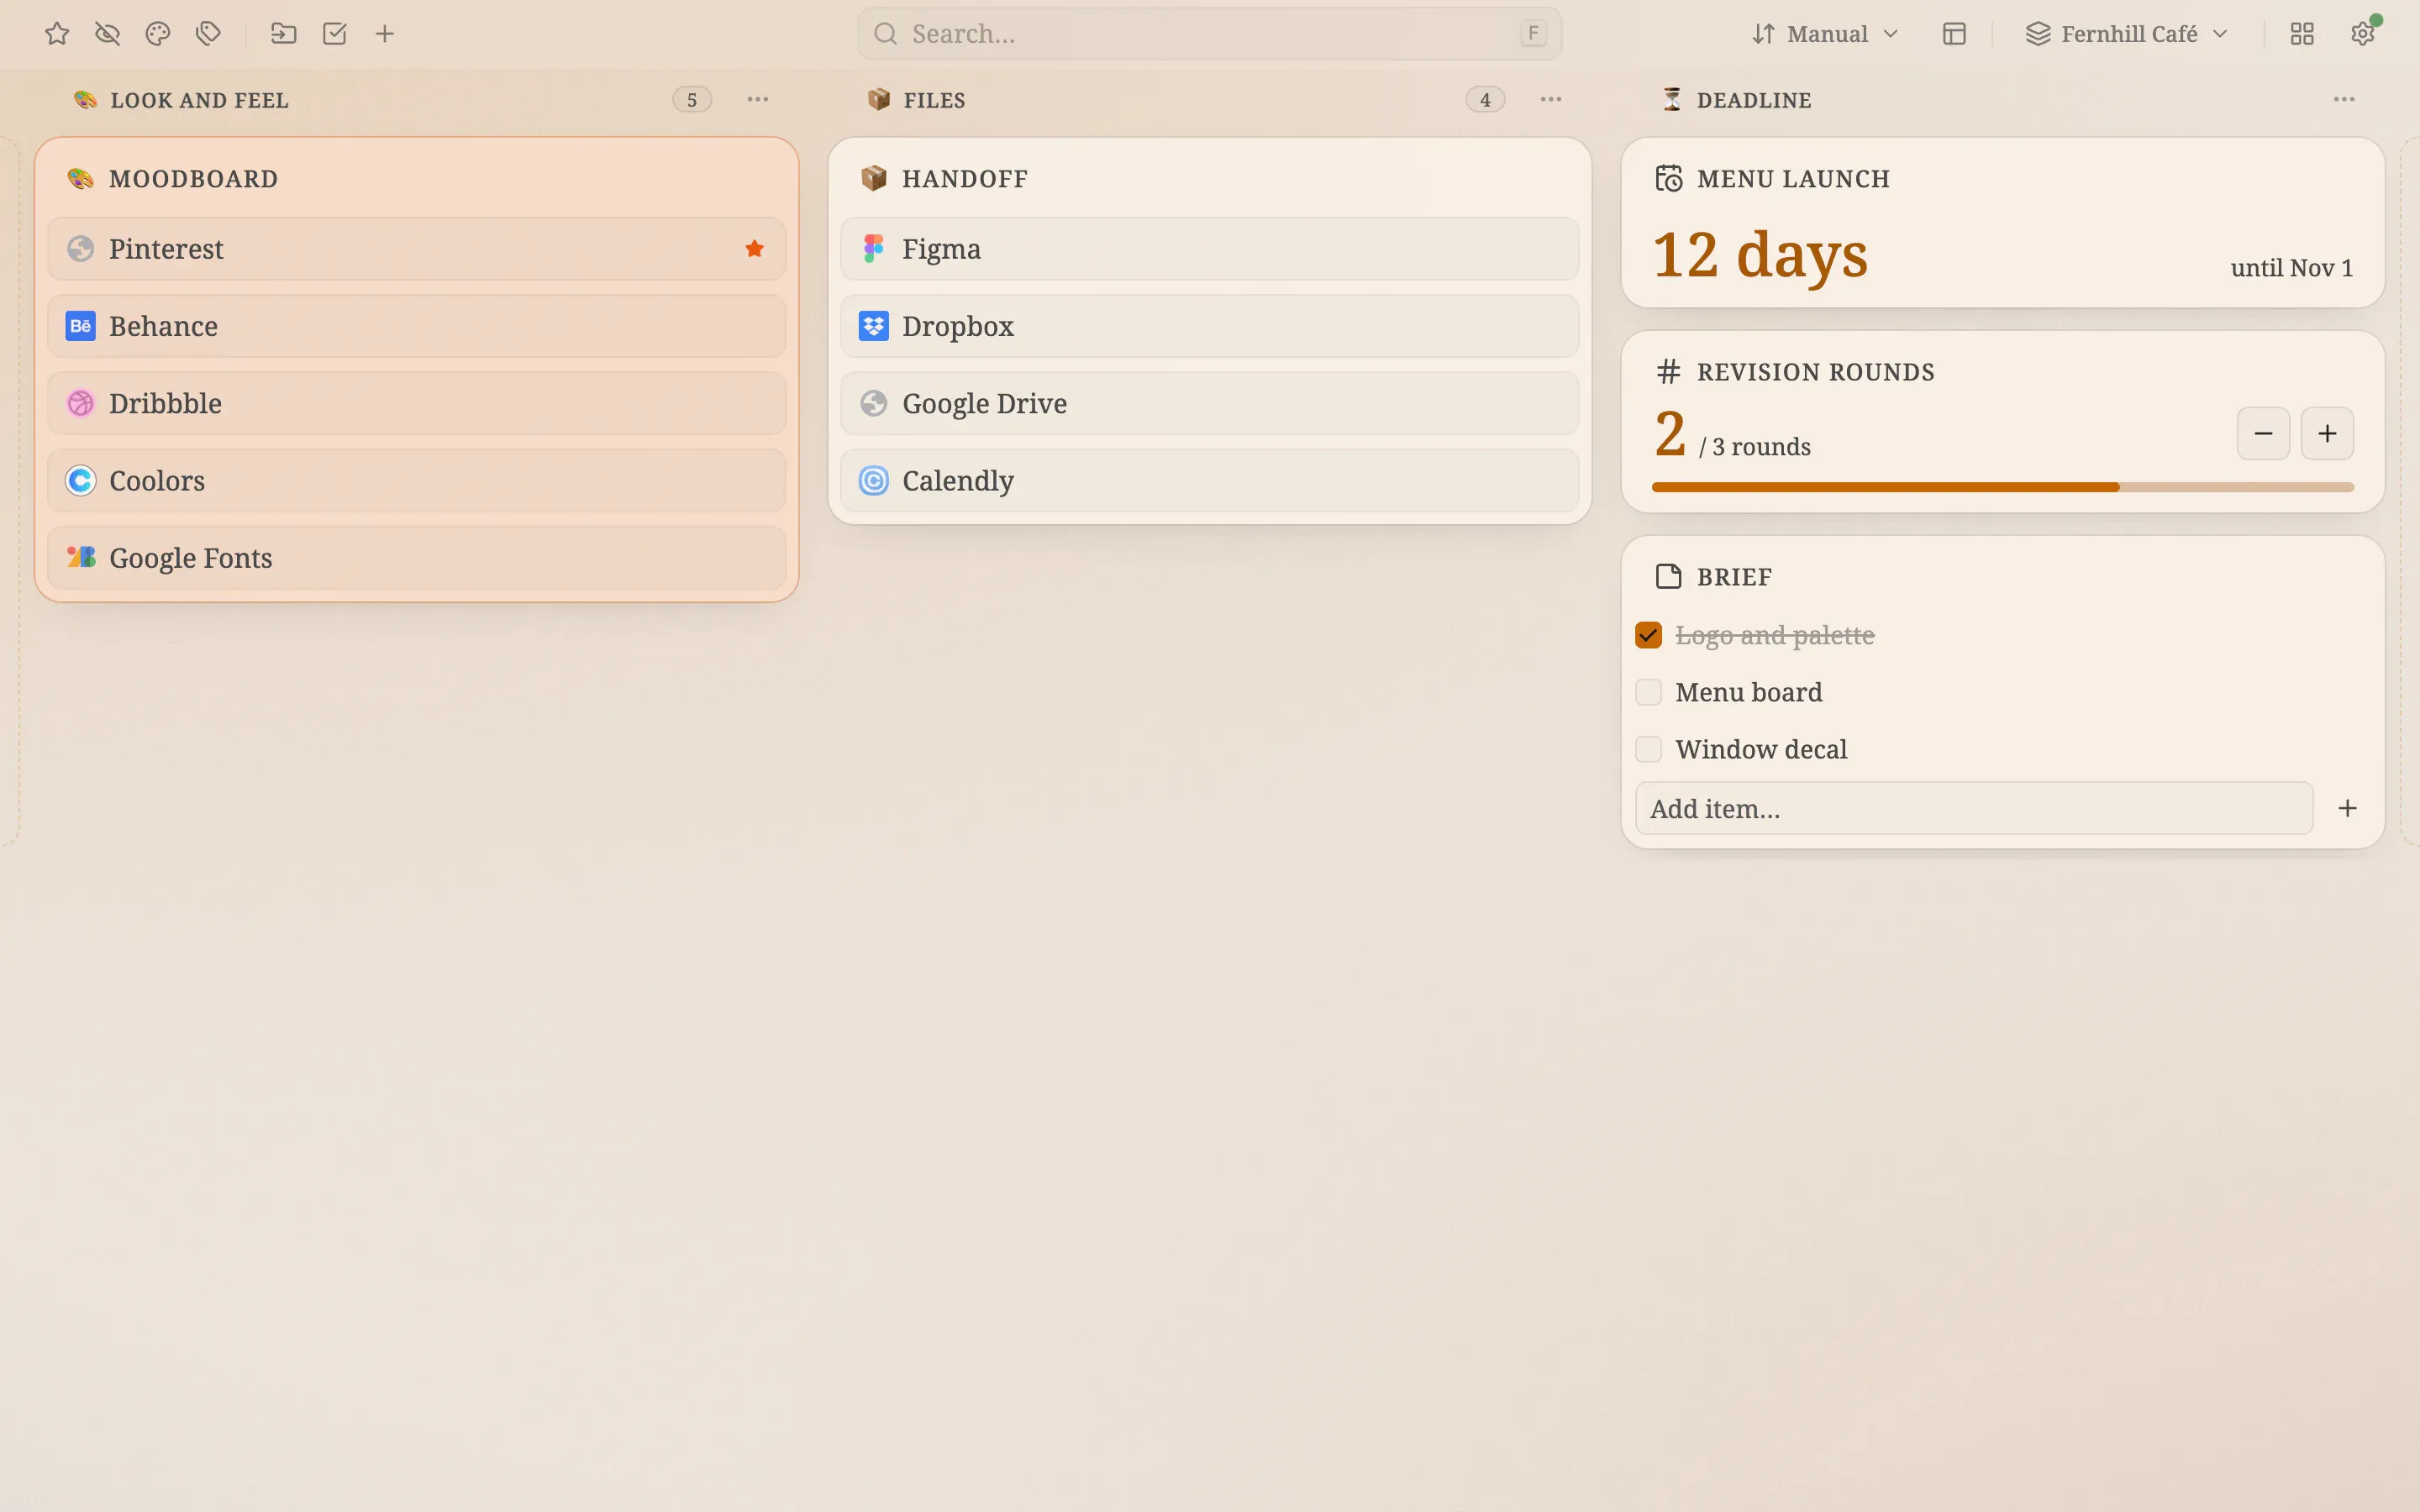2420x1512 pixels.
Task: Click the Menu Launch calendar icon
Action: click(x=1668, y=178)
